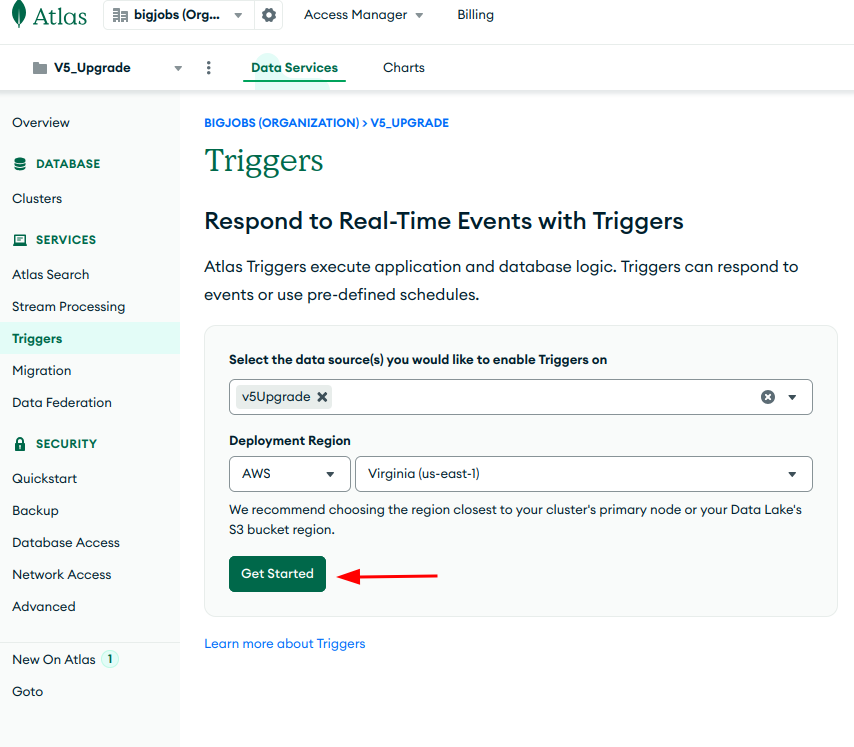This screenshot has width=854, height=747.
Task: Click the New On Atlas notification badge
Action: [x=110, y=659]
